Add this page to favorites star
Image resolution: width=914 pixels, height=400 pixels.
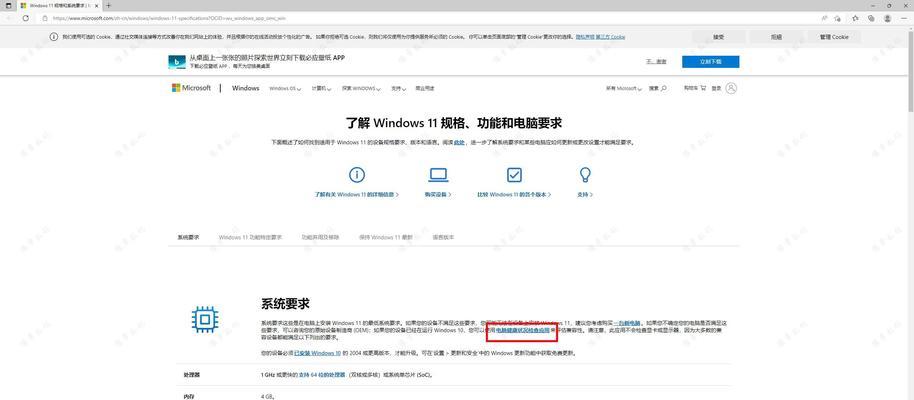click(837, 18)
